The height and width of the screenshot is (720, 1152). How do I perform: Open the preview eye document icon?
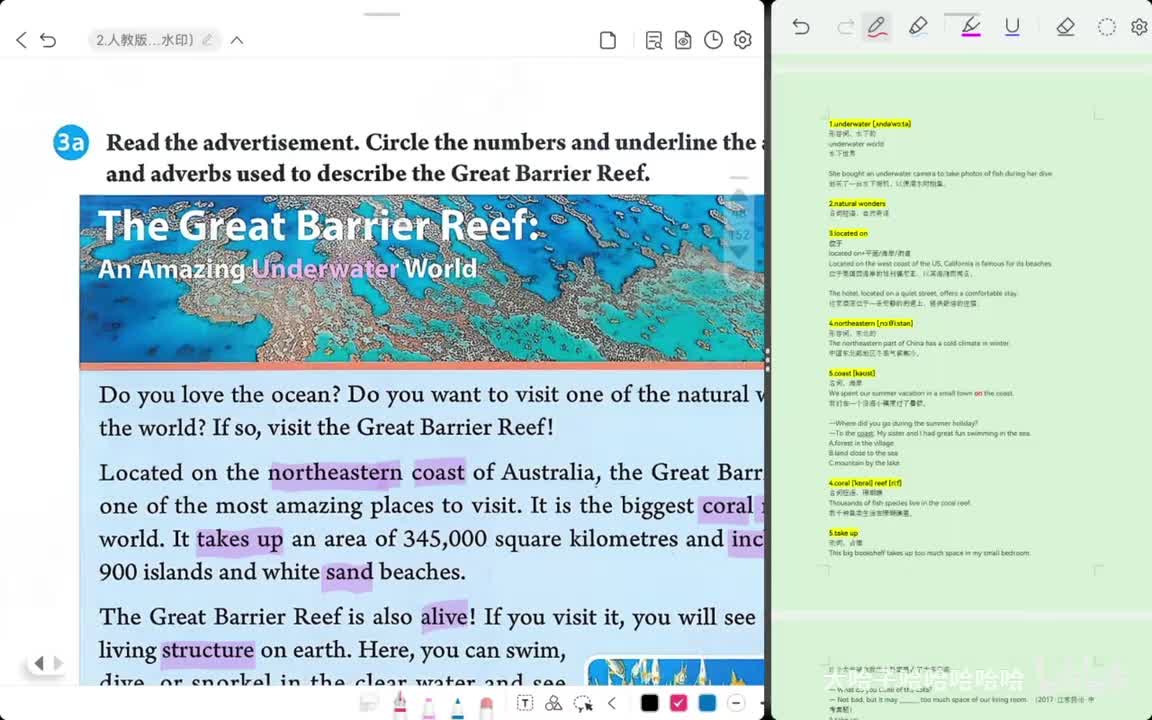point(683,40)
